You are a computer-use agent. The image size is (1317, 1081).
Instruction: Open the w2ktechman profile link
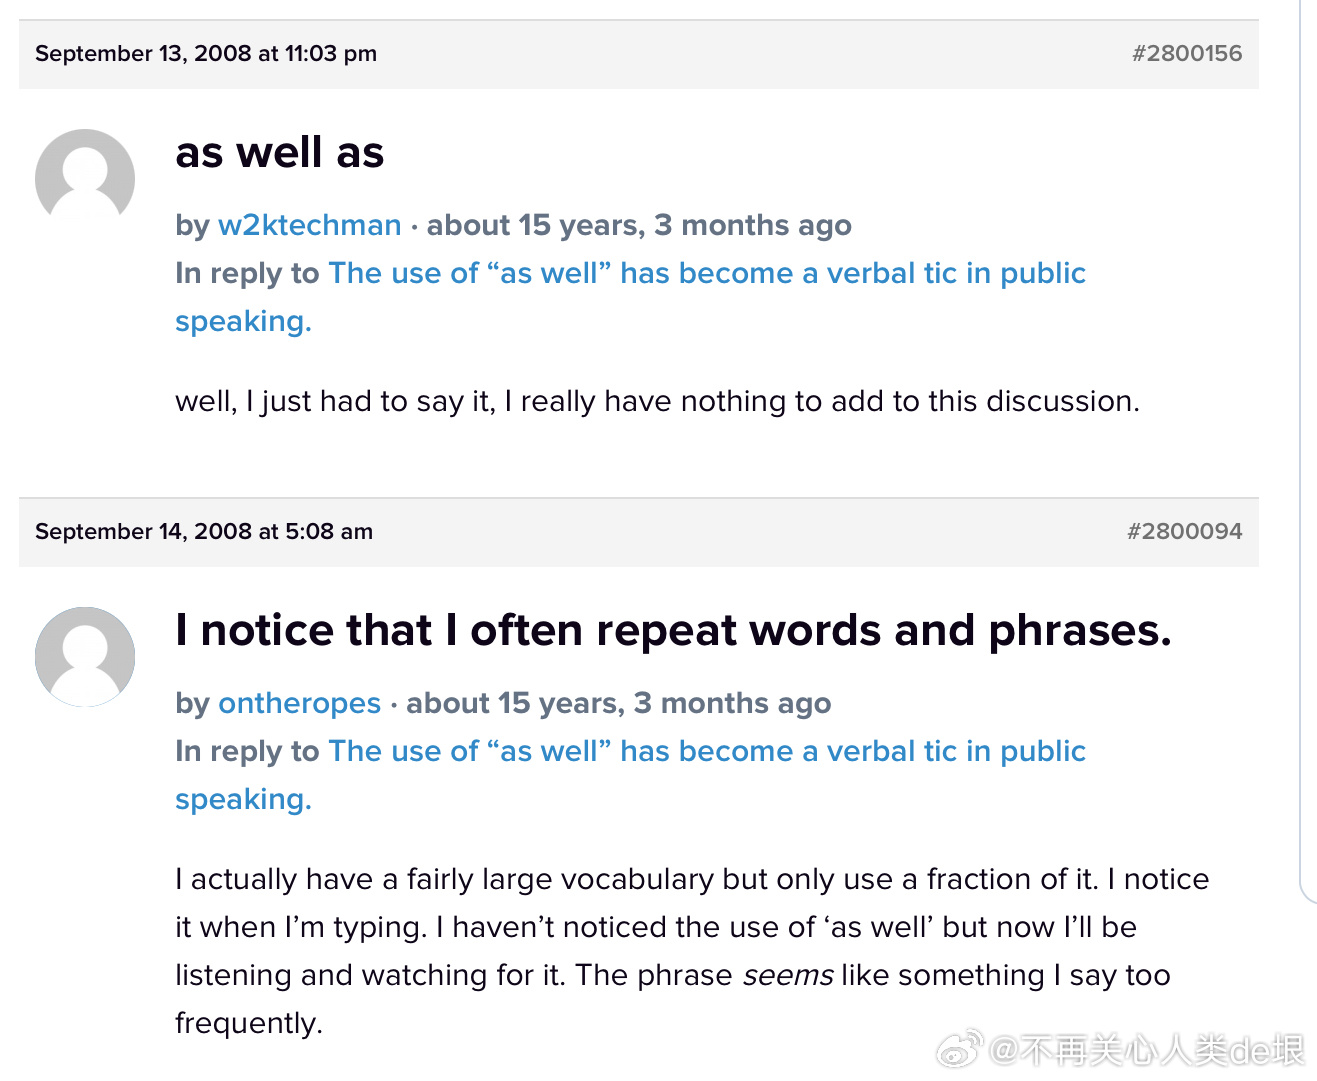309,225
